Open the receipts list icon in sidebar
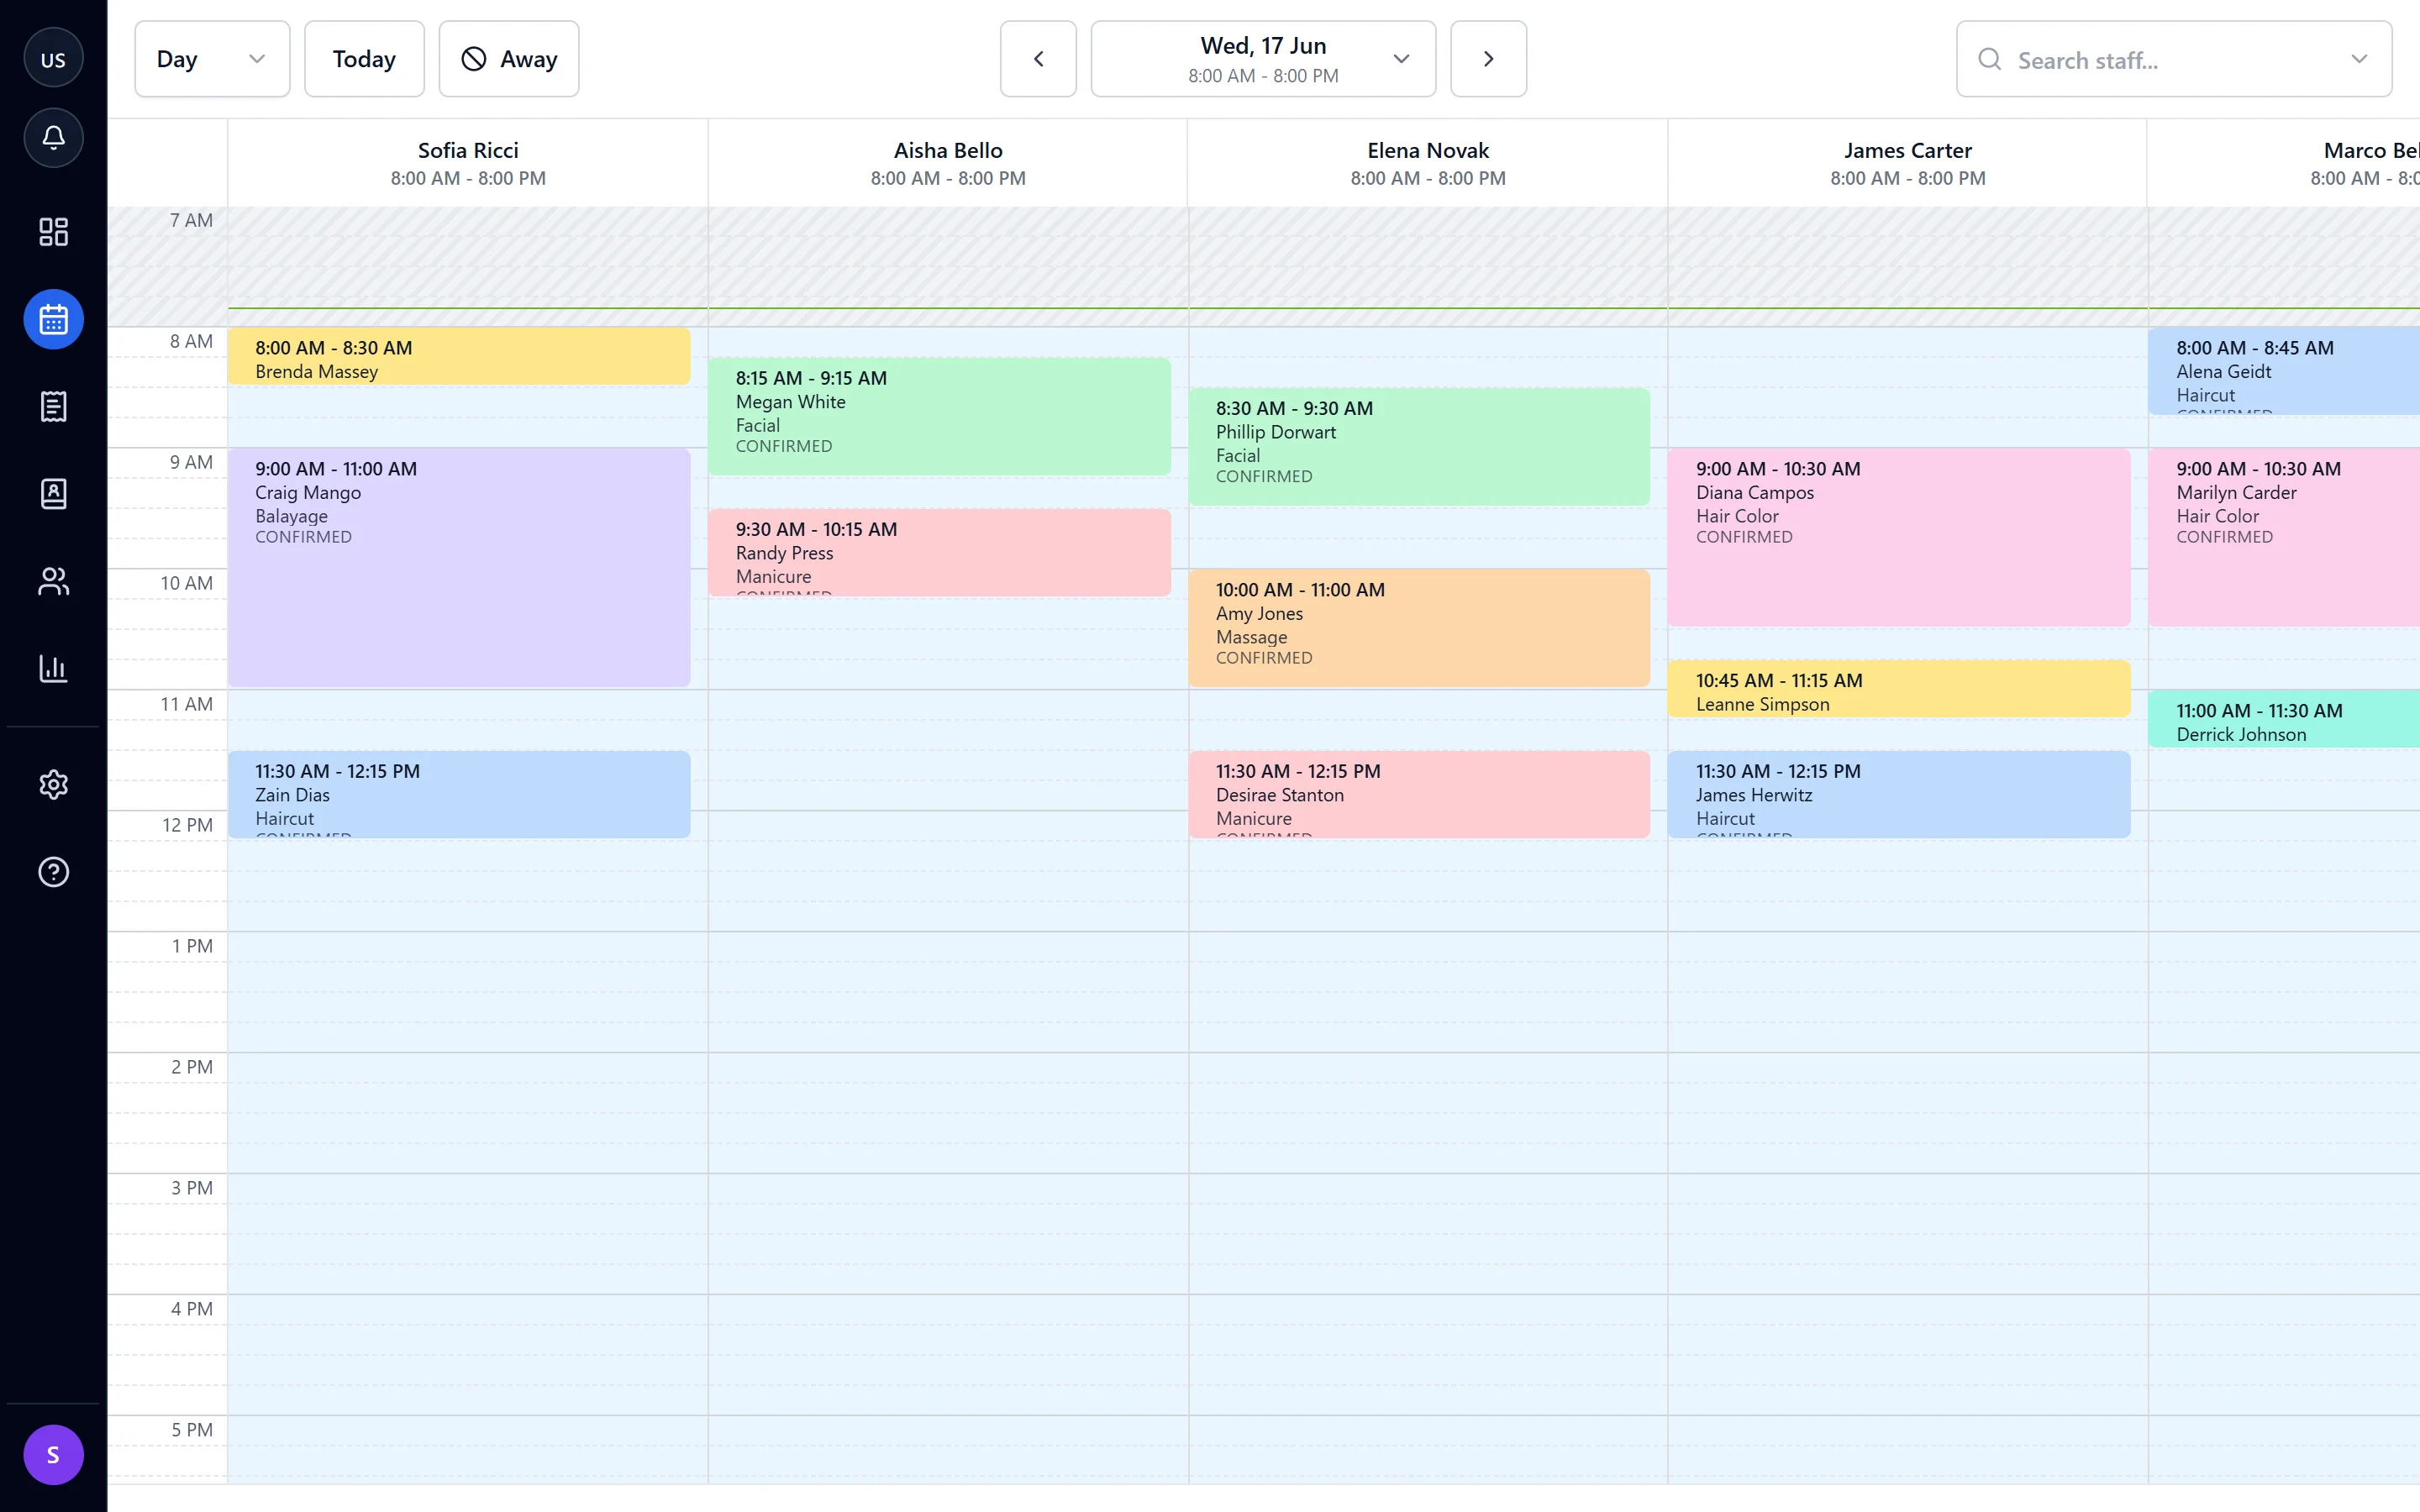2420x1512 pixels. (53, 406)
